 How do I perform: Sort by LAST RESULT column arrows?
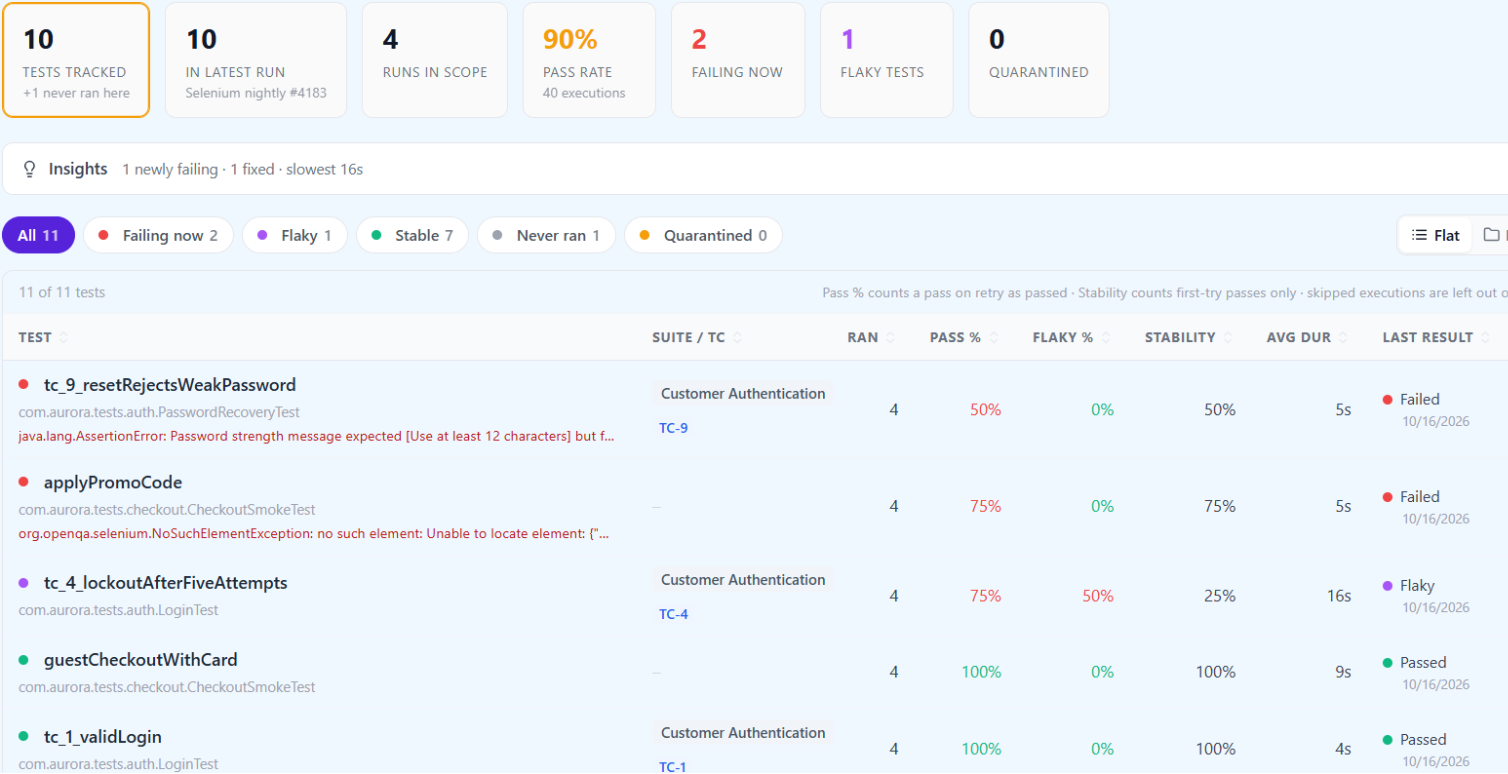pyautogui.click(x=1485, y=338)
